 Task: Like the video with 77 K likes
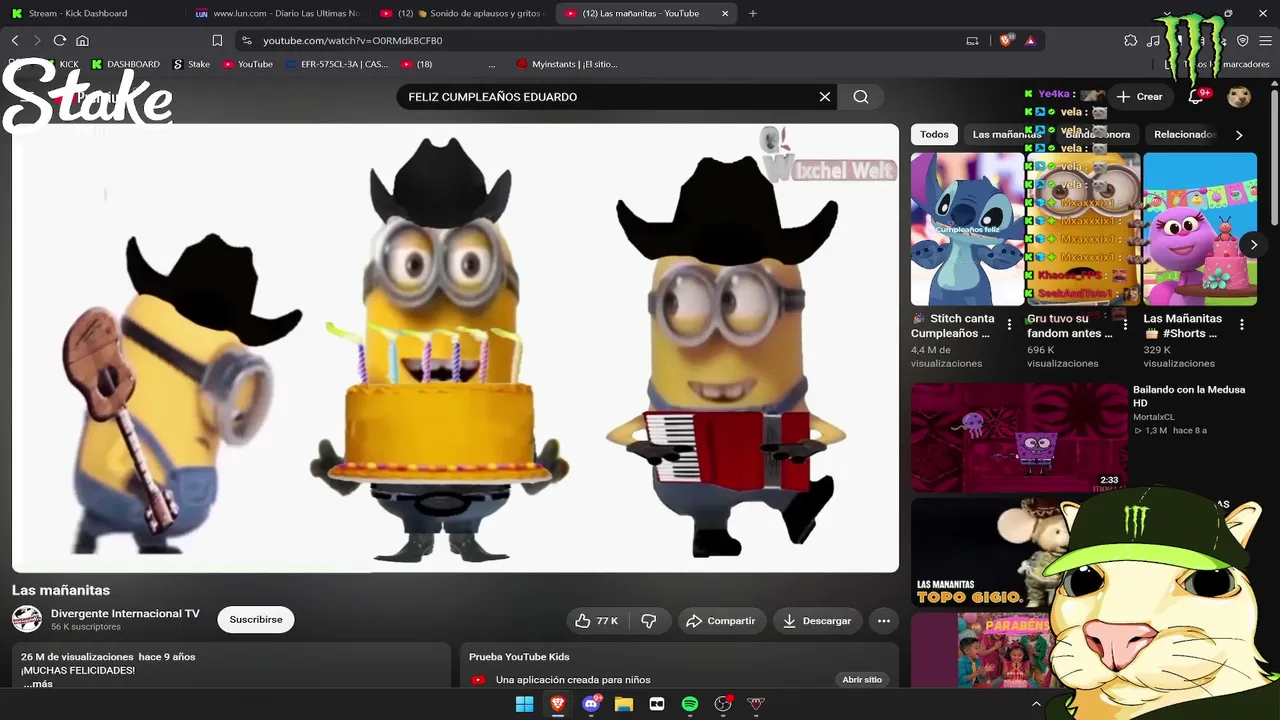[x=597, y=621]
